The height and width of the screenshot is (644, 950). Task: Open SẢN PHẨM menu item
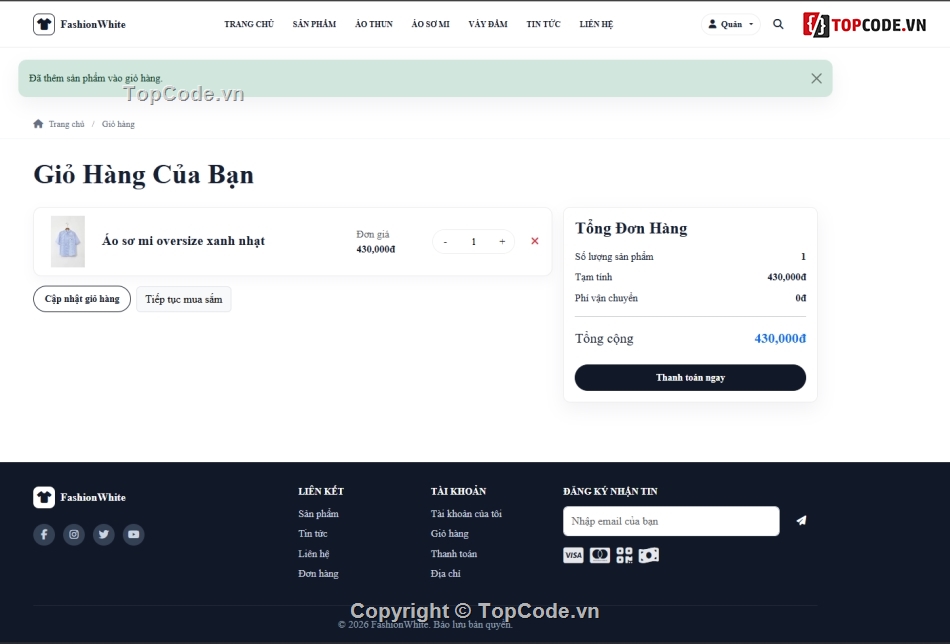point(314,24)
